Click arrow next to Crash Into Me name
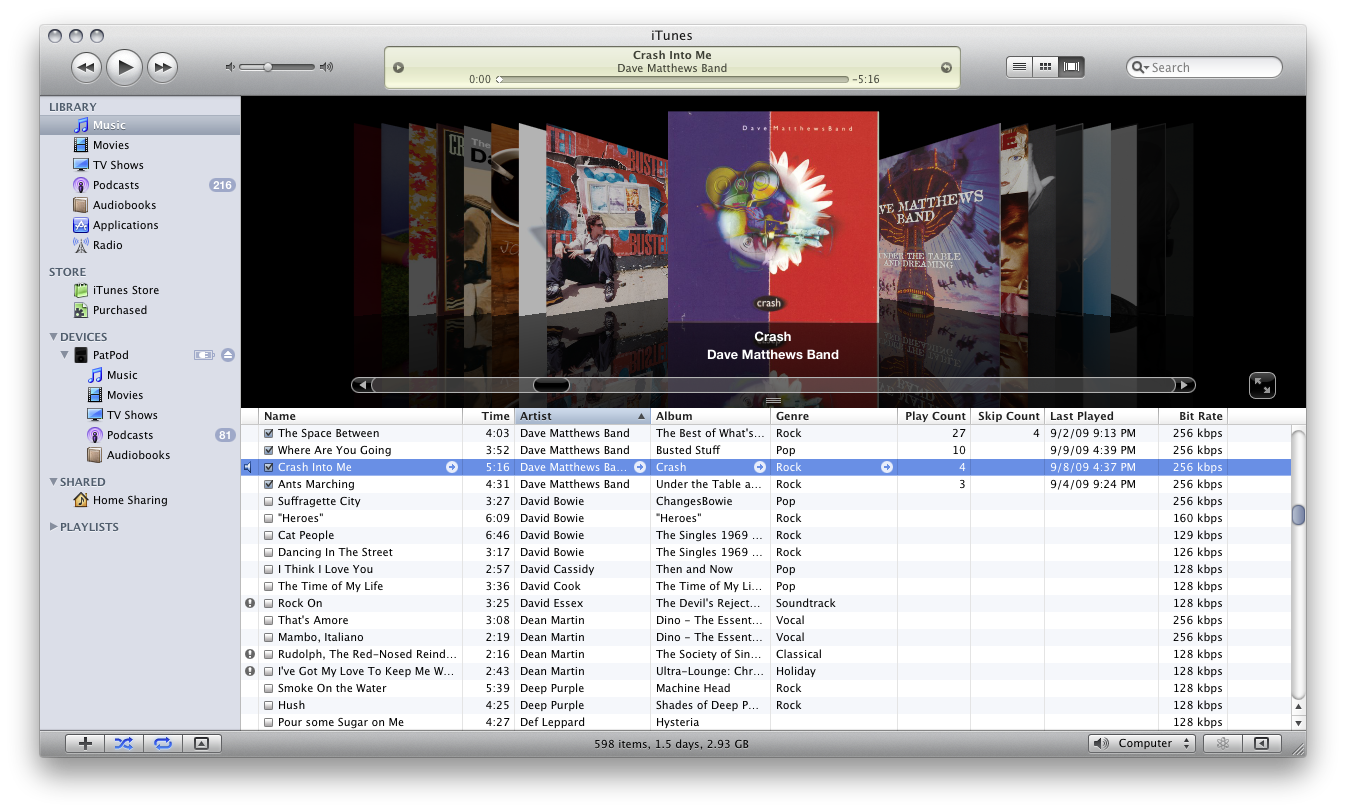1346x812 pixels. tap(452, 467)
